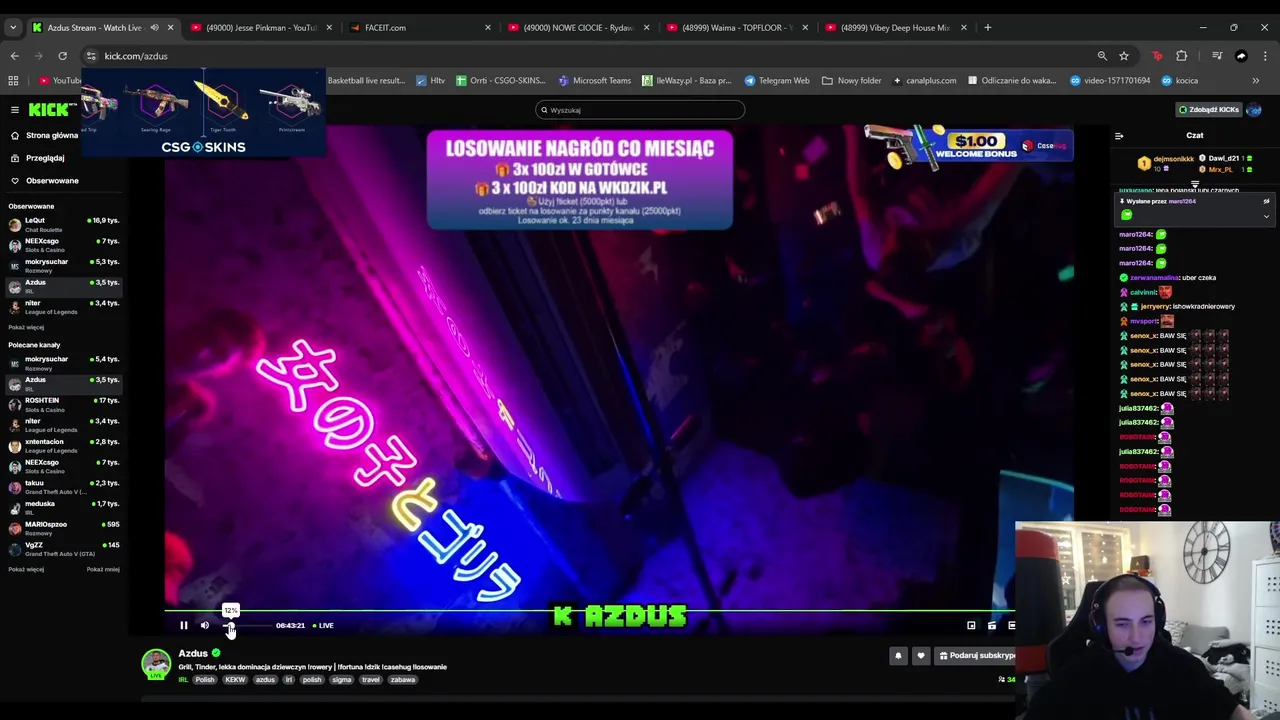Expand followed list with Pokaż więcej
The height and width of the screenshot is (720, 1280).
[x=26, y=327]
